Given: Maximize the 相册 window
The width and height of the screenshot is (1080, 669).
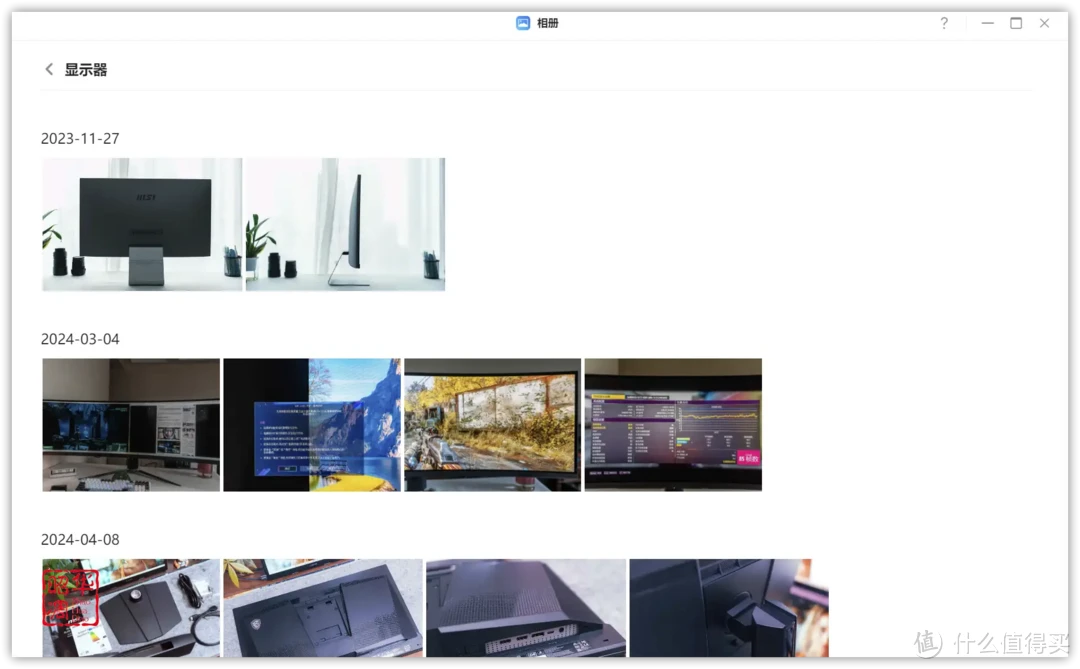Looking at the screenshot, I should point(1014,22).
